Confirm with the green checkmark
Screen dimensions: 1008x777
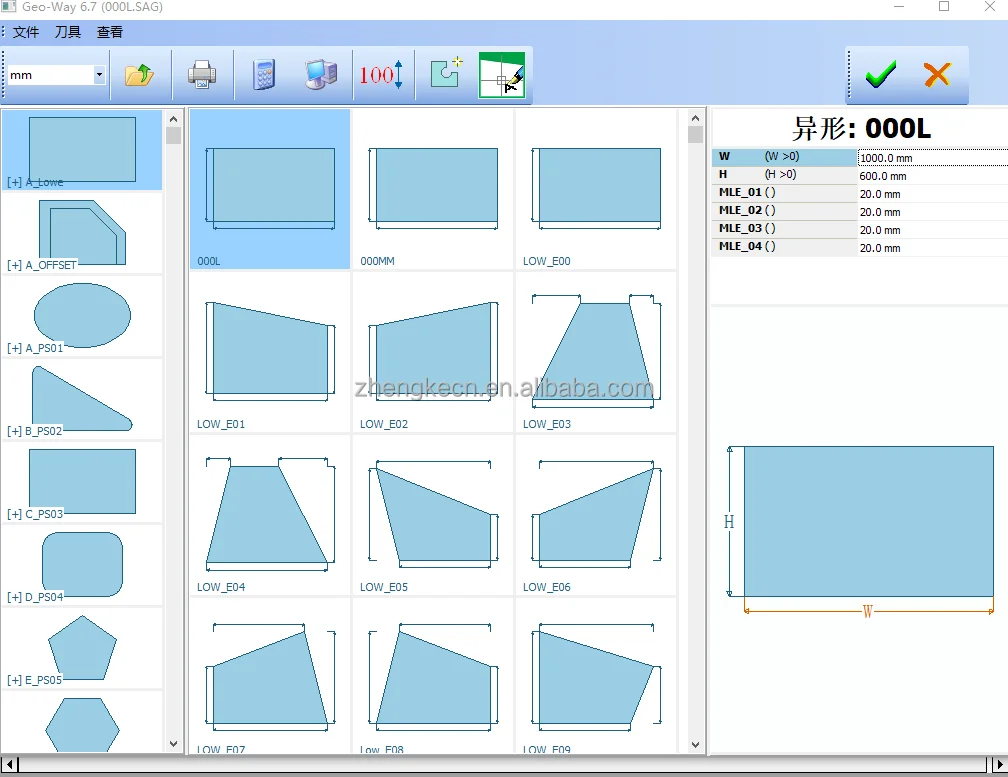click(x=880, y=75)
